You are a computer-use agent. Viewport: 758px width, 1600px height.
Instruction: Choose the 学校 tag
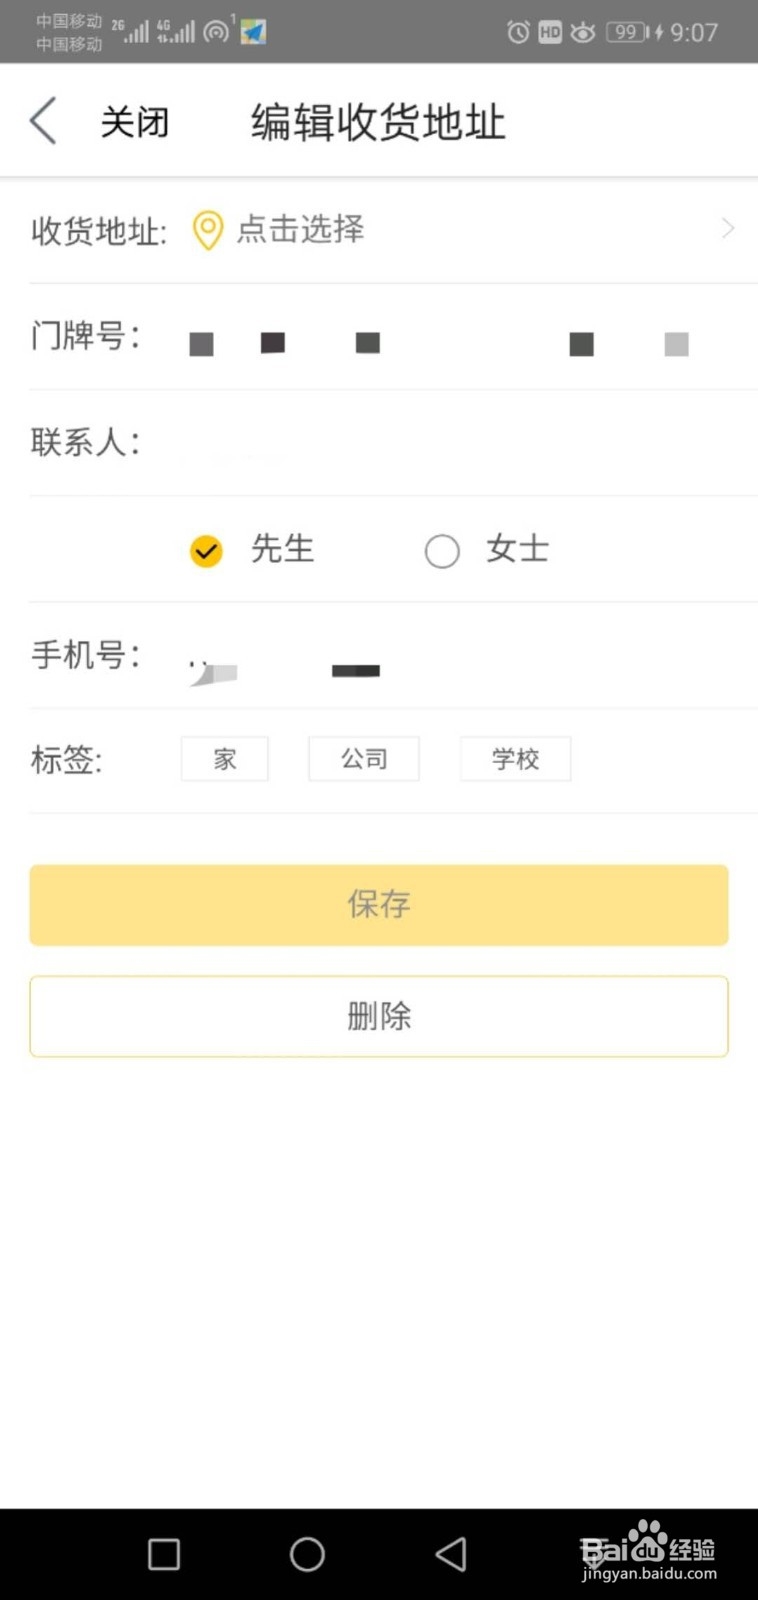[515, 759]
